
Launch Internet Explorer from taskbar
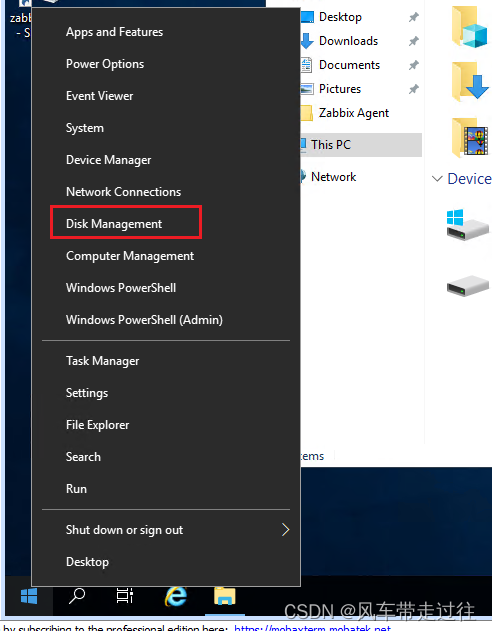coord(176,596)
